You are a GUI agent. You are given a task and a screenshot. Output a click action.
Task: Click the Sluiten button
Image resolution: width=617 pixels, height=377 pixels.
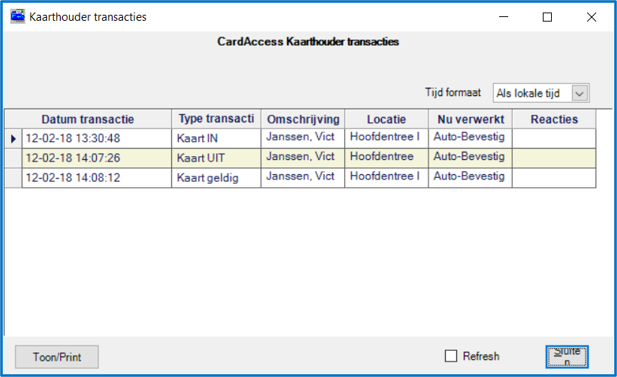[x=567, y=357]
